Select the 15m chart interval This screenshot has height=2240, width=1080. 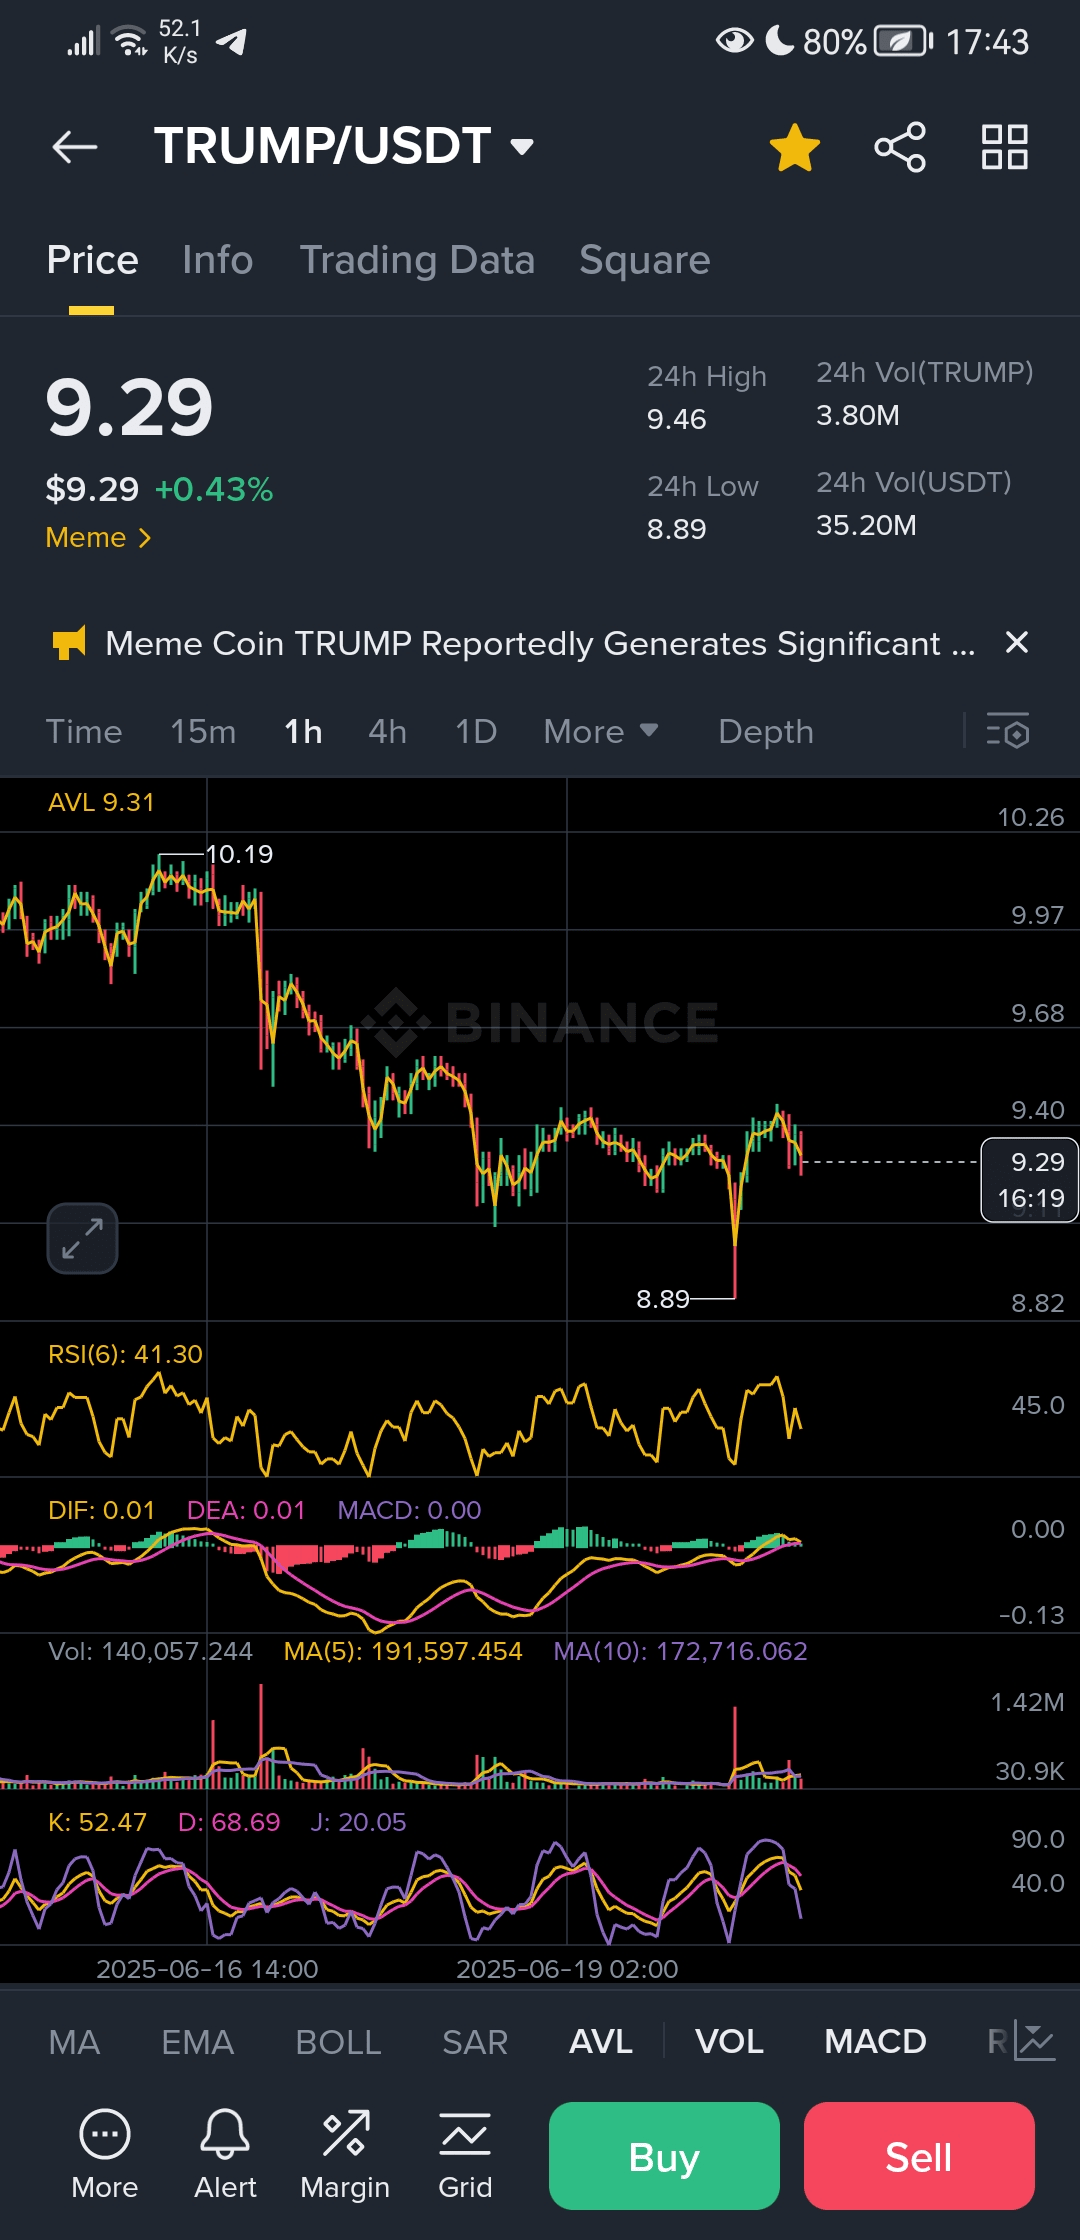tap(203, 732)
